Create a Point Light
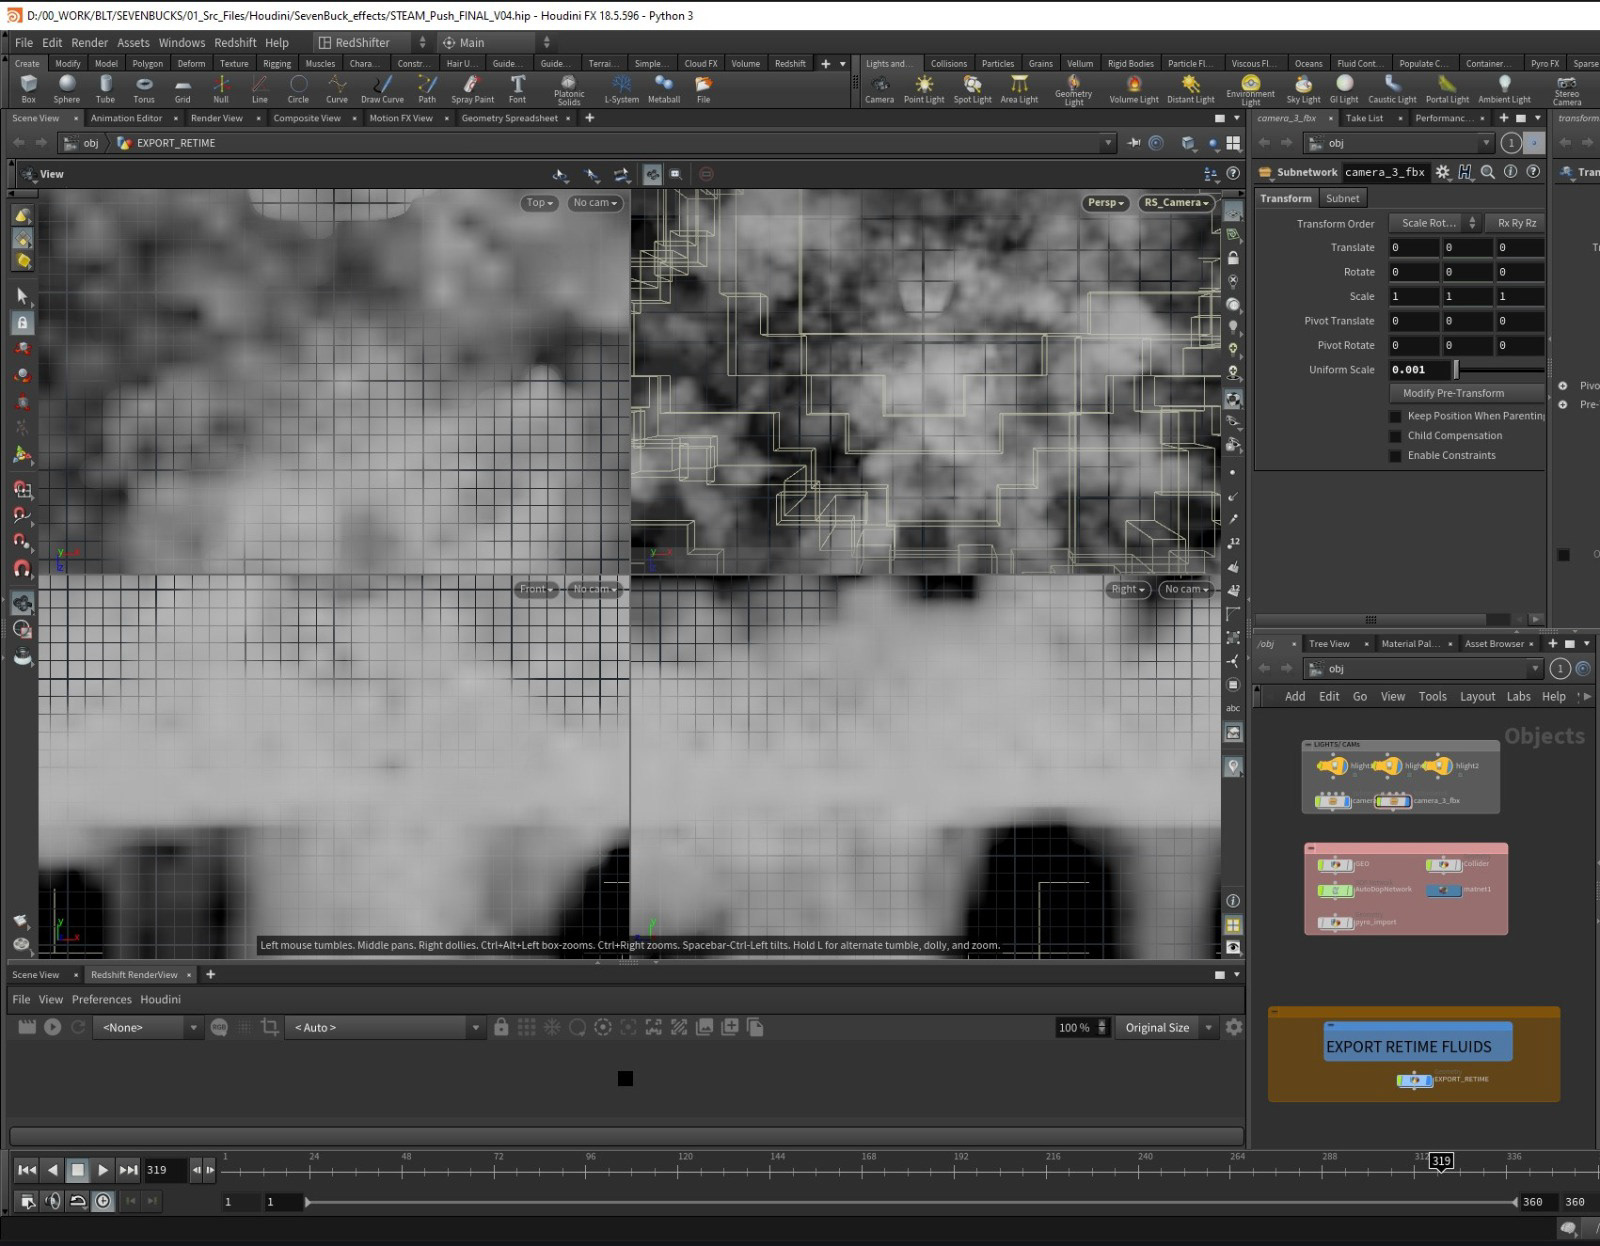This screenshot has height=1246, width=1600. point(924,89)
